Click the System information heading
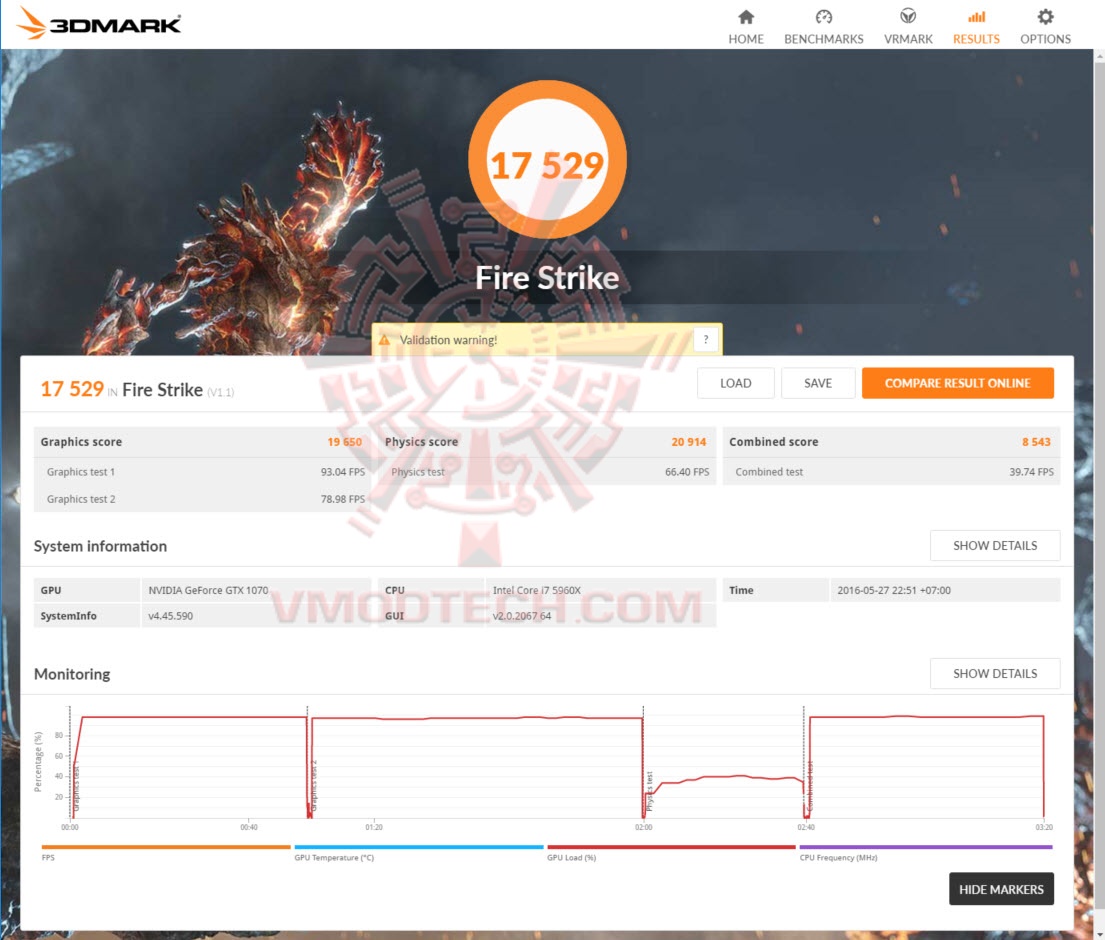This screenshot has width=1105, height=940. click(100, 545)
